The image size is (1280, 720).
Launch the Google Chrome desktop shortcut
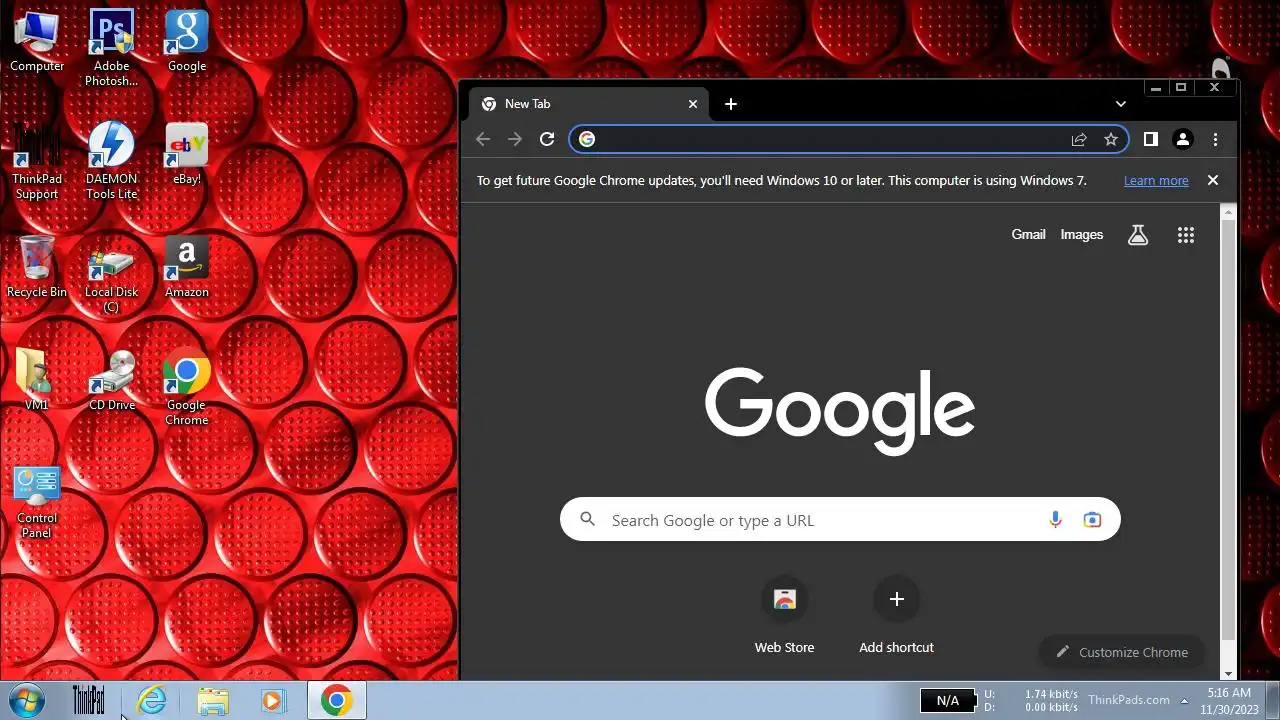[186, 388]
